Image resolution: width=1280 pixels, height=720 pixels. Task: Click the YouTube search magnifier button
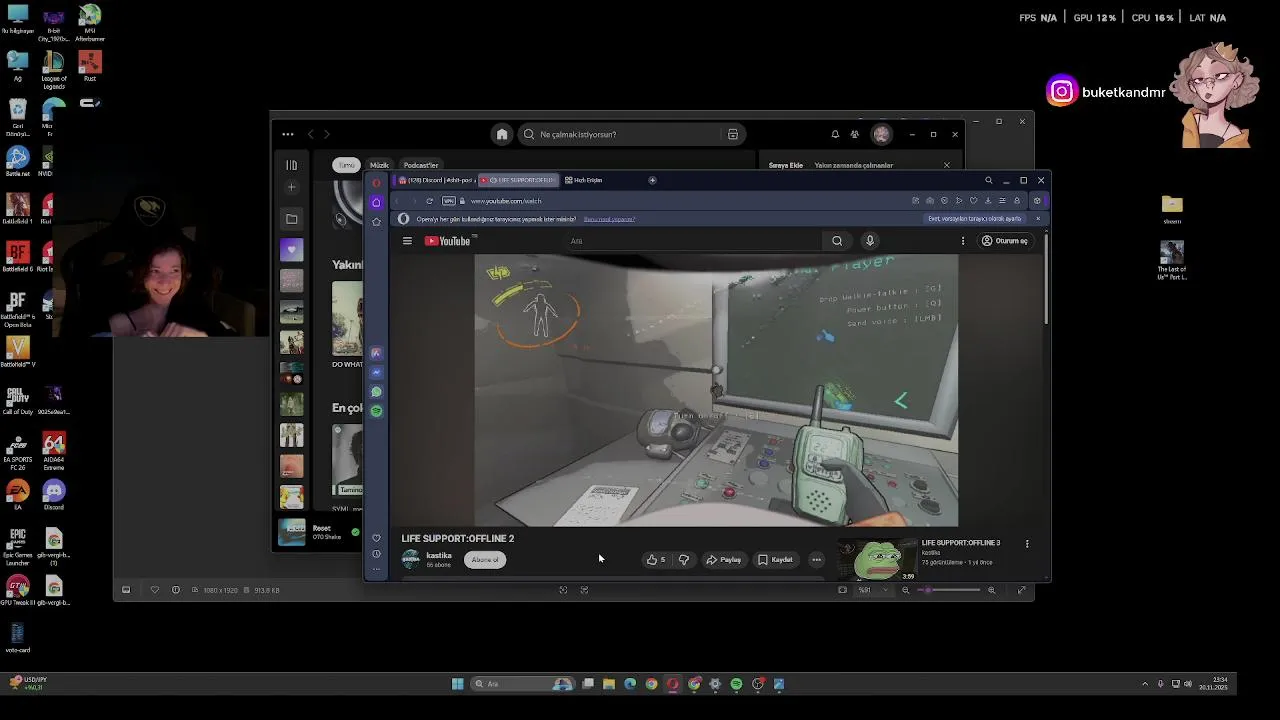click(x=837, y=241)
